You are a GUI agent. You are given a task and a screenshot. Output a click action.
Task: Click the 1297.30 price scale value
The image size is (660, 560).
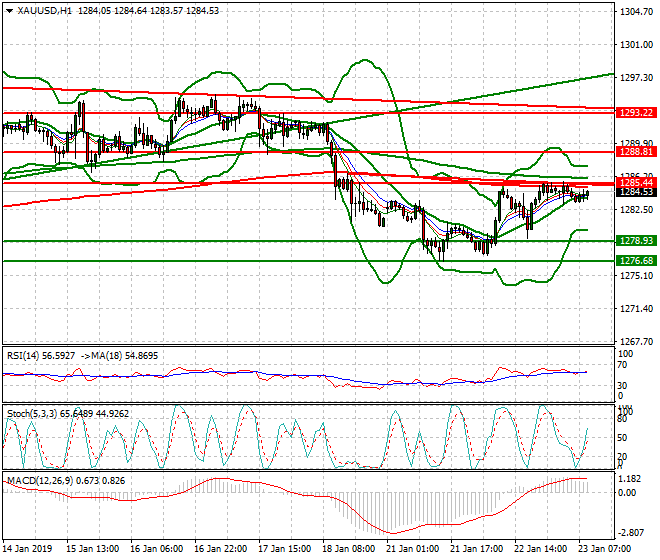636,78
